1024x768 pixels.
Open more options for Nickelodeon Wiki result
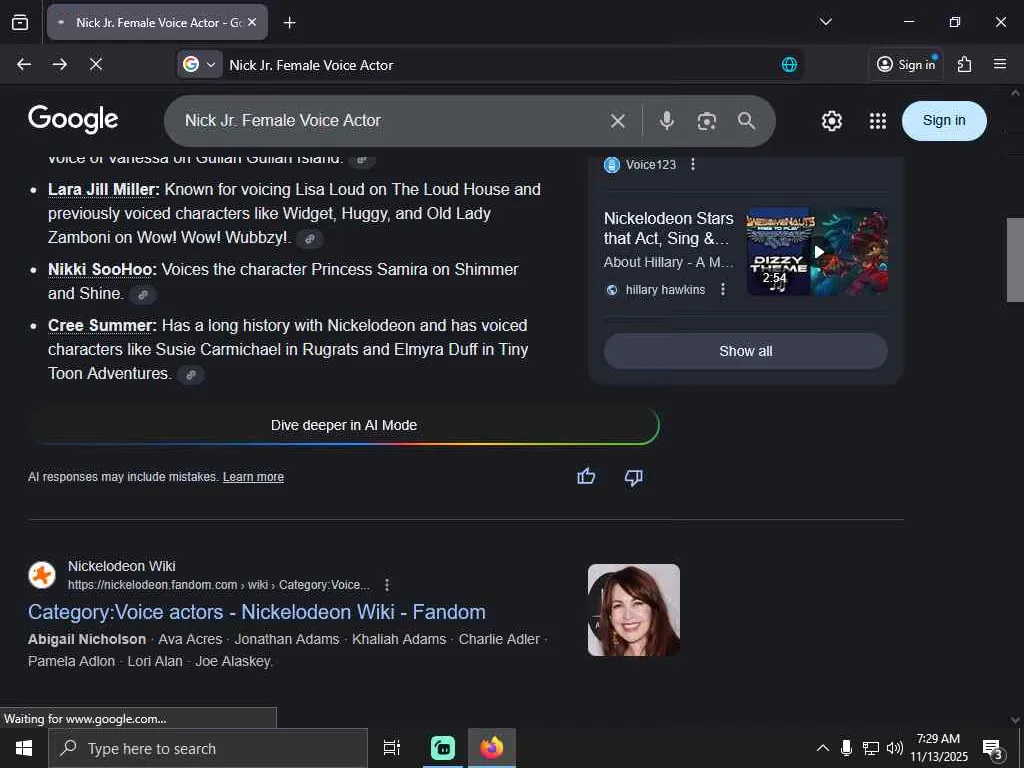click(x=387, y=584)
